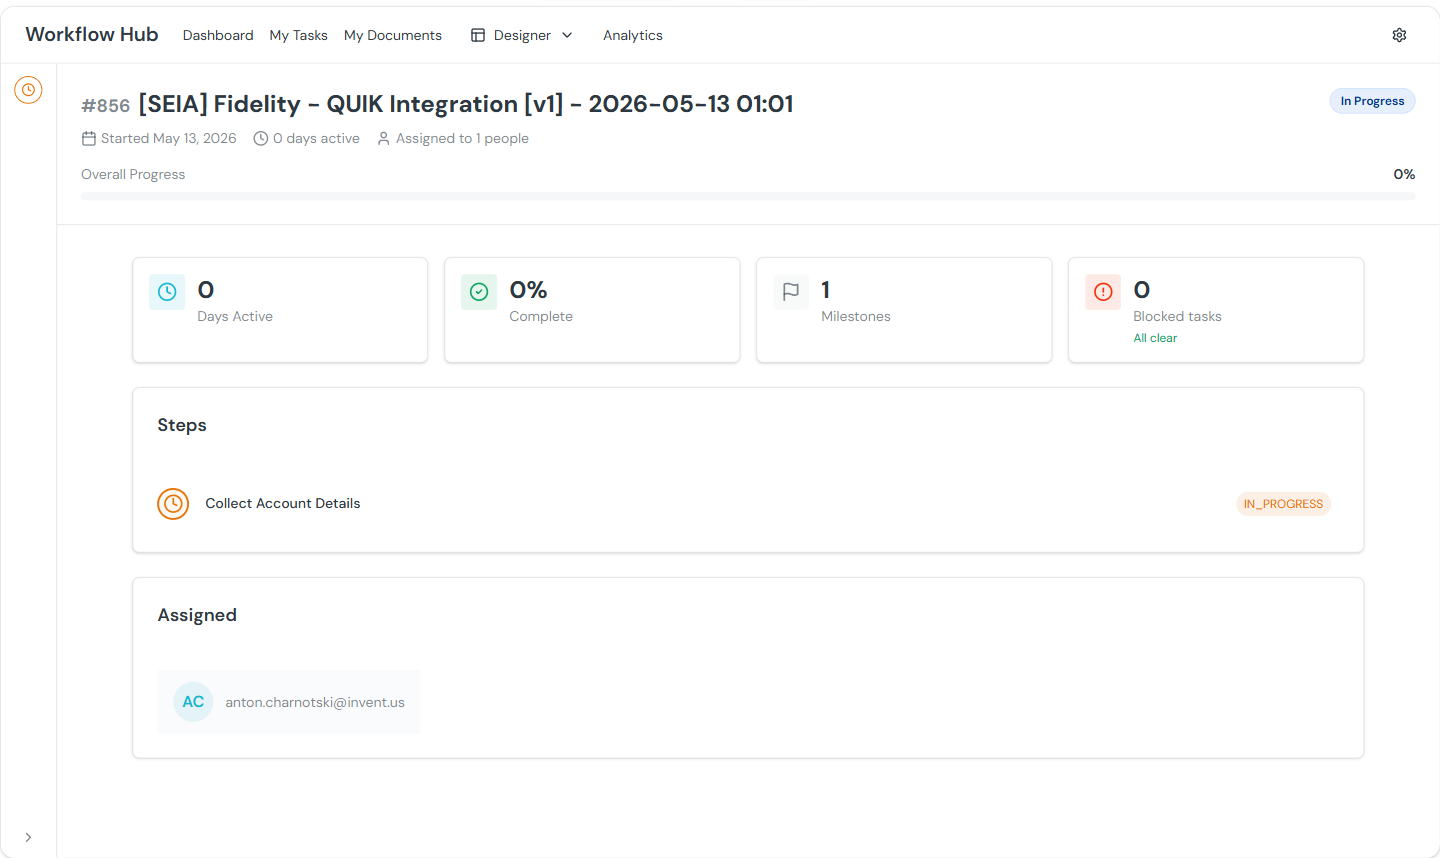The image size is (1440, 858).
Task: Click the In Progress status badge
Action: 1372,101
